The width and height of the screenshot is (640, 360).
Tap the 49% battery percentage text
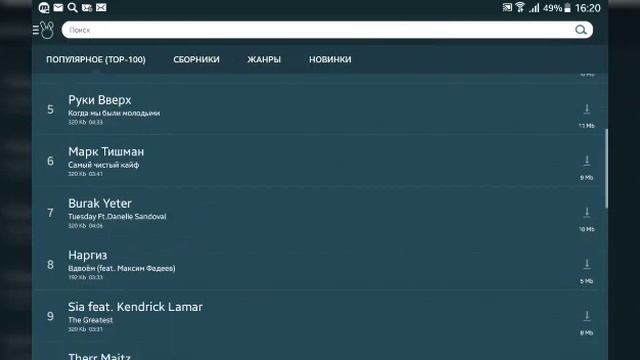coord(553,8)
